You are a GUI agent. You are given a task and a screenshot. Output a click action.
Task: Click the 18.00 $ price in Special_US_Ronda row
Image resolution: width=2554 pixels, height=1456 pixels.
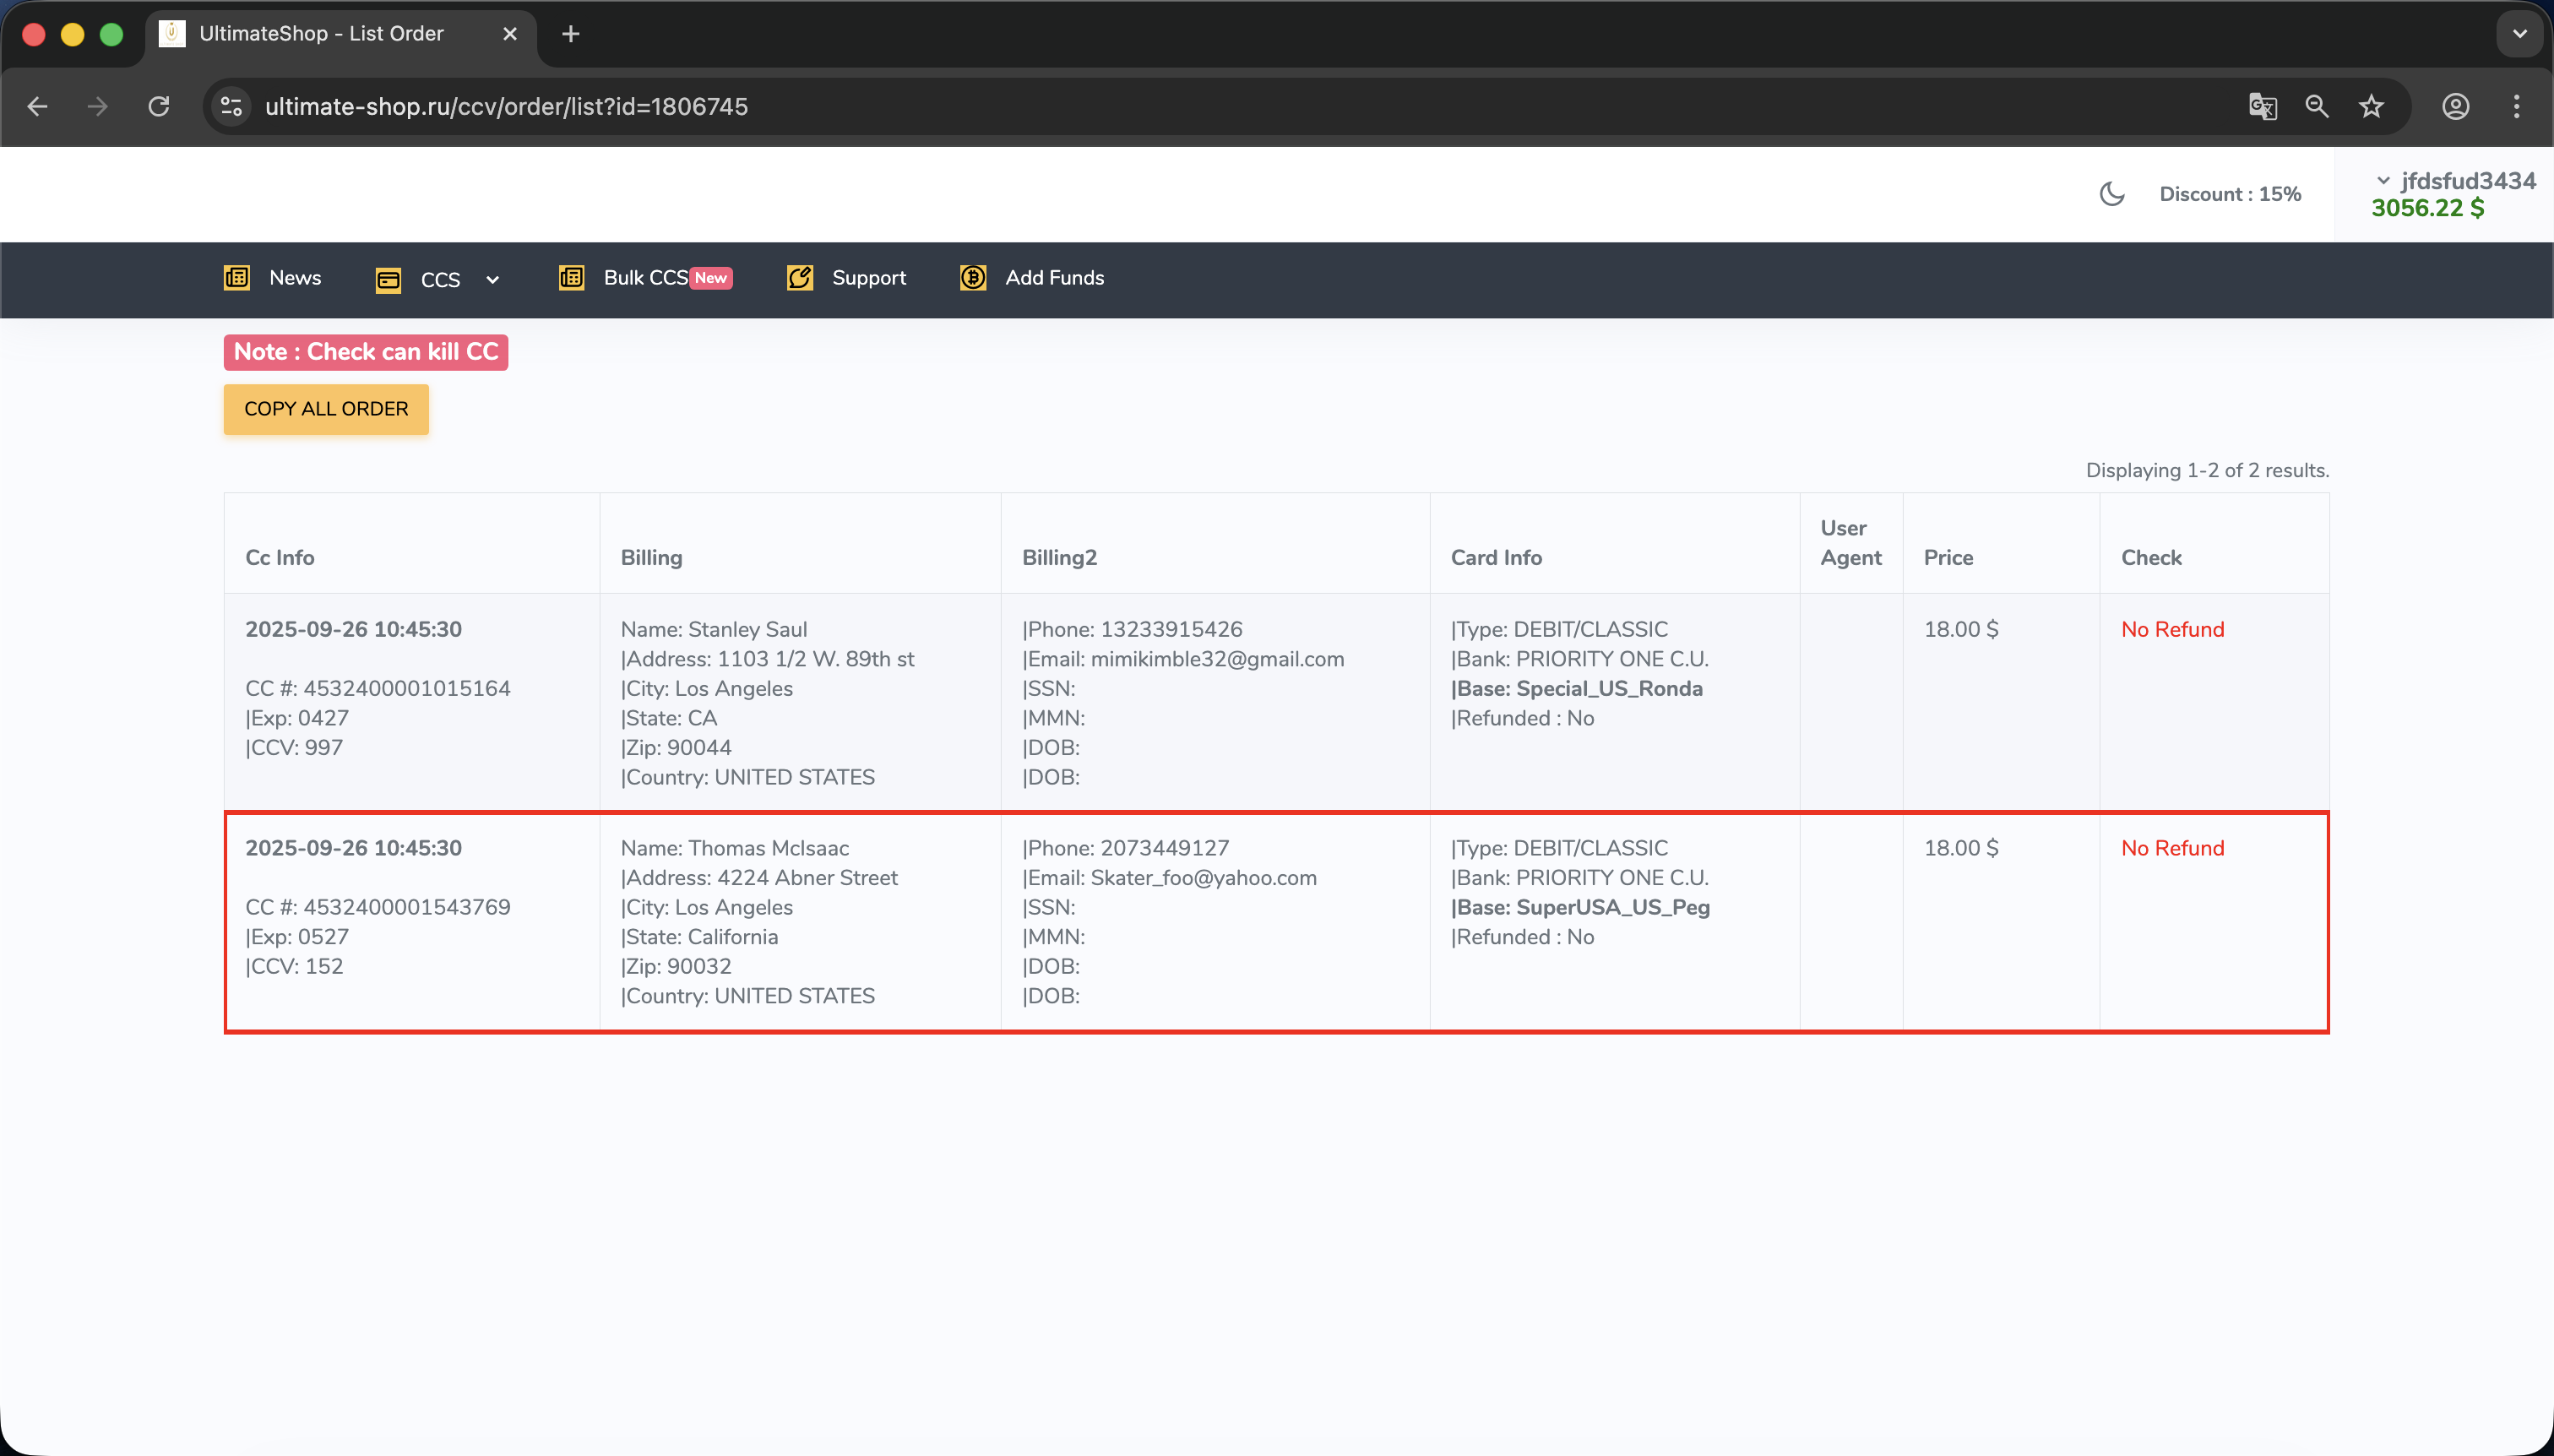(x=1961, y=630)
